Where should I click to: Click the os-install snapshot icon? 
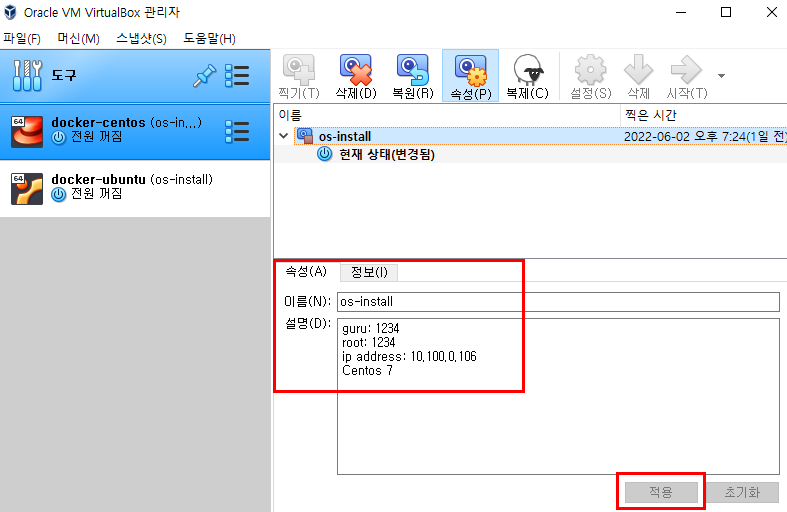pos(305,136)
